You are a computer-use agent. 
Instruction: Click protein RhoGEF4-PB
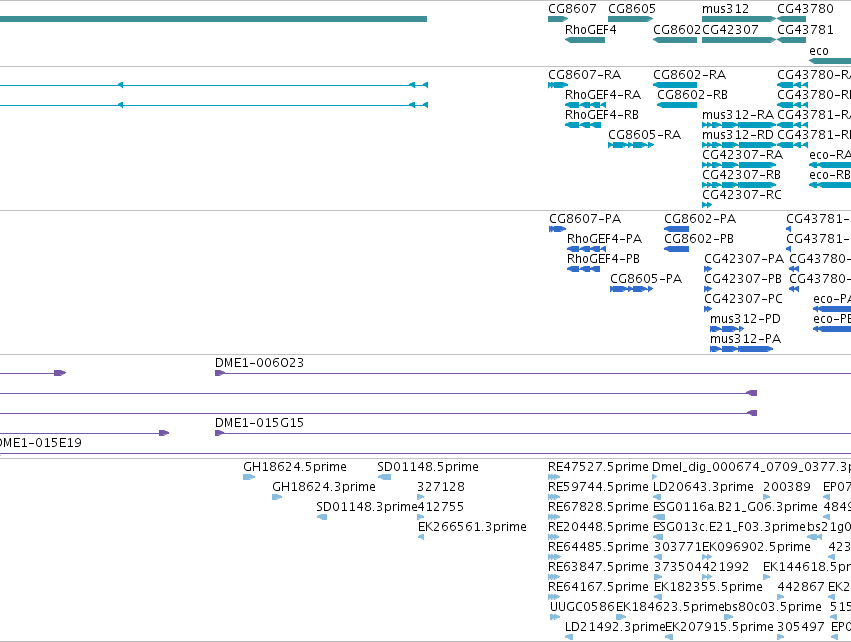(583, 269)
